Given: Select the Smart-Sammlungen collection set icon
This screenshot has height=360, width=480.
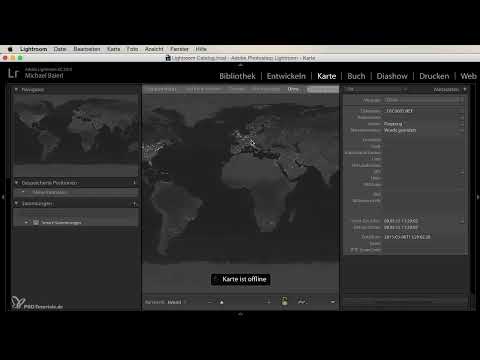Looking at the screenshot, I should pyautogui.click(x=36, y=222).
